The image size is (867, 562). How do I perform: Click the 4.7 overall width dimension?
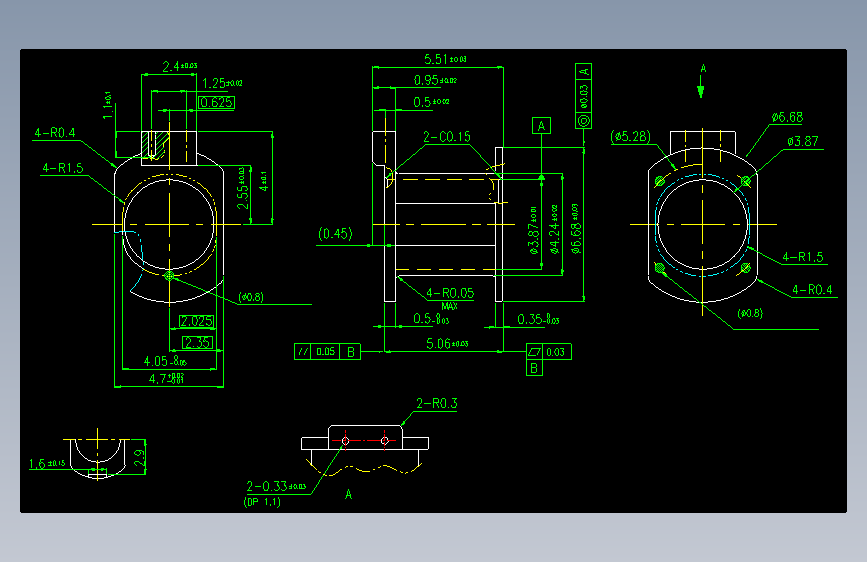166,379
